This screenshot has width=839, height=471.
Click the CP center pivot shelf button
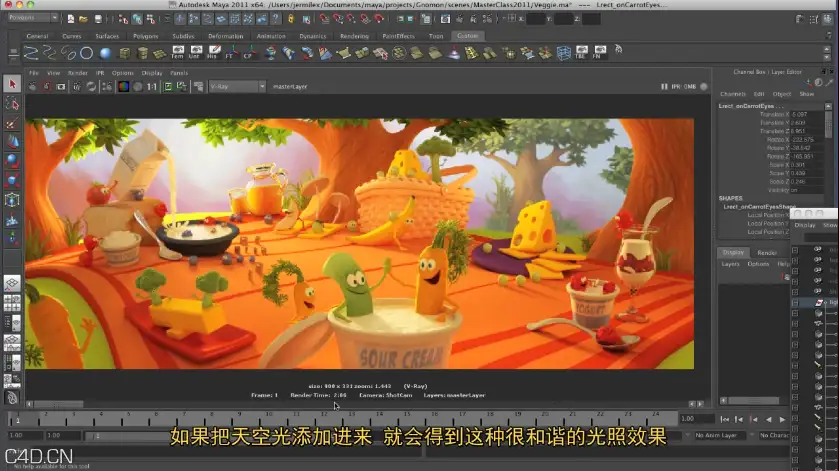point(249,52)
